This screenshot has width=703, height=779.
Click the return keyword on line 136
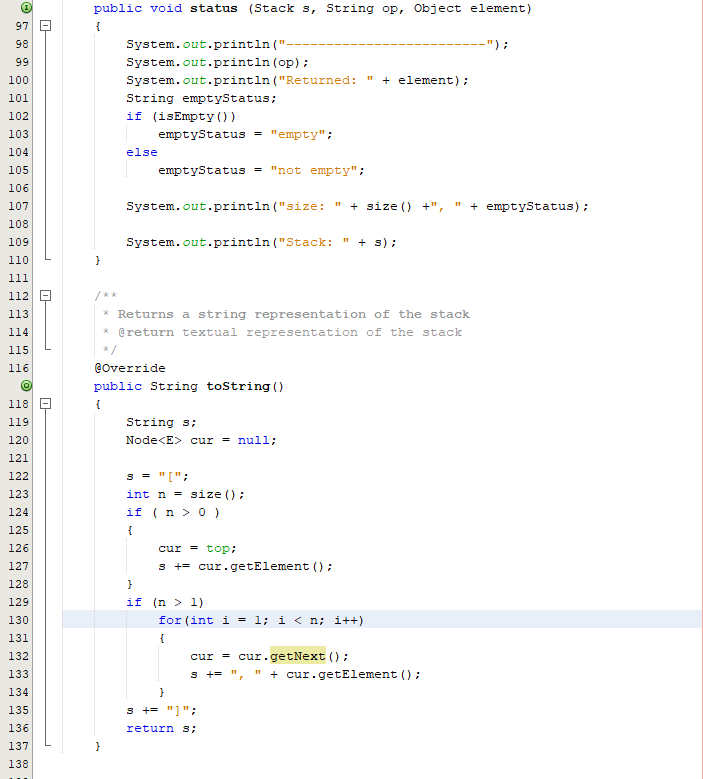(x=150, y=728)
